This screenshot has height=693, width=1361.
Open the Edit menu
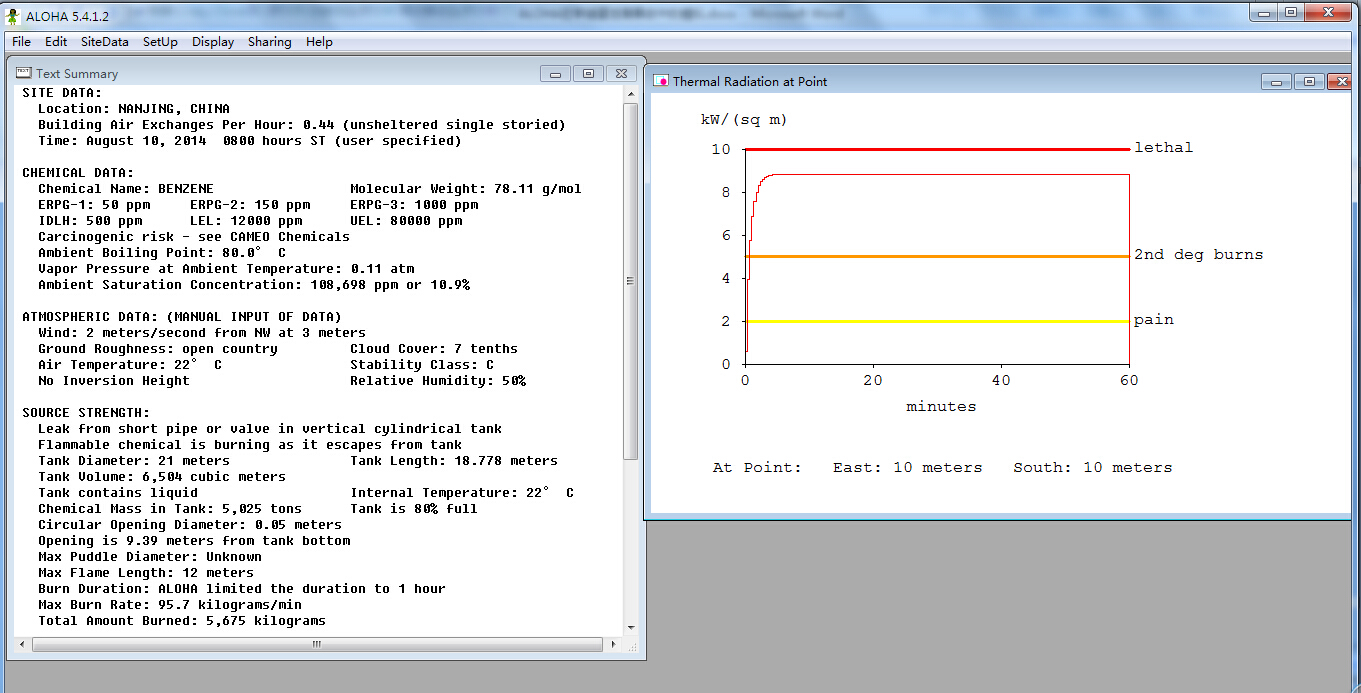pyautogui.click(x=56, y=42)
